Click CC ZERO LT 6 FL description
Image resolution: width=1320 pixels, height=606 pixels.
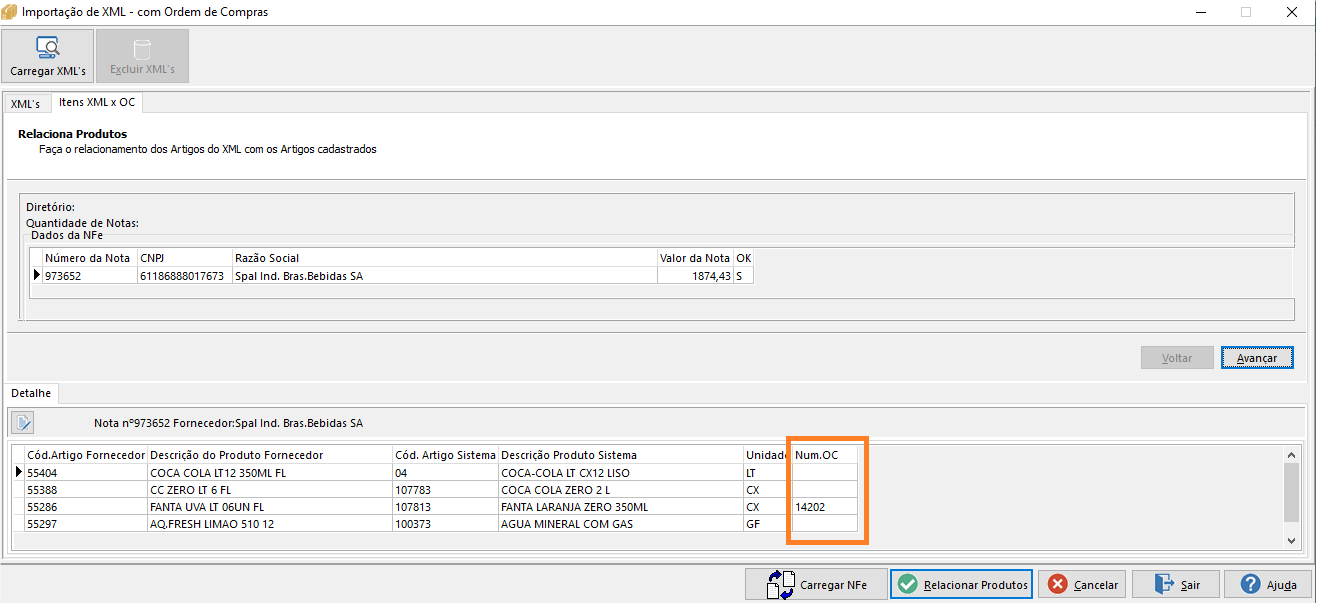click(x=269, y=490)
